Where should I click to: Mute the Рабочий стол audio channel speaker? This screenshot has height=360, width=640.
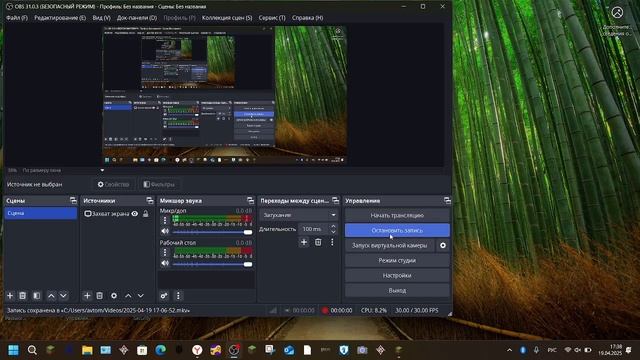pyautogui.click(x=165, y=263)
